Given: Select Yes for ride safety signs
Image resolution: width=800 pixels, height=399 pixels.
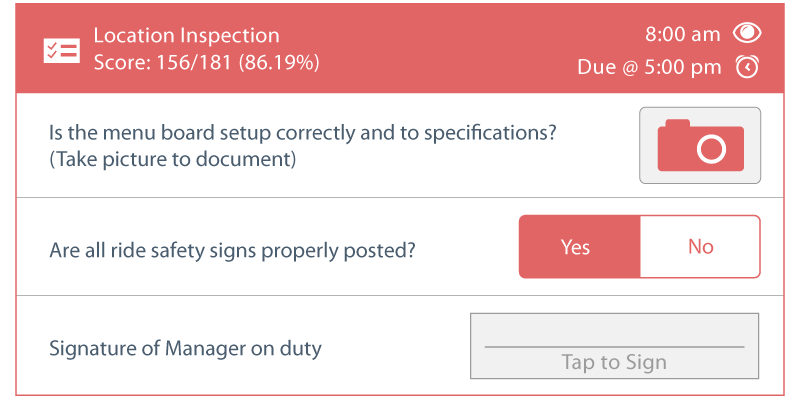Looking at the screenshot, I should [x=579, y=247].
